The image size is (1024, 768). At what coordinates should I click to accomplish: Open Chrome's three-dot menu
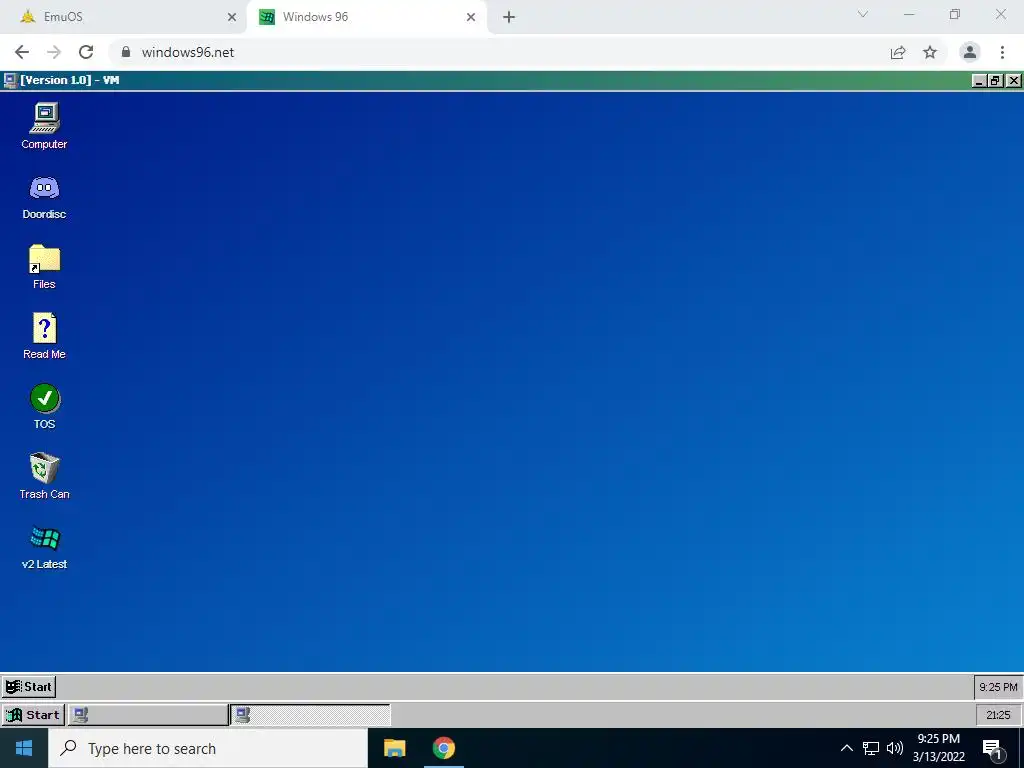point(1002,52)
